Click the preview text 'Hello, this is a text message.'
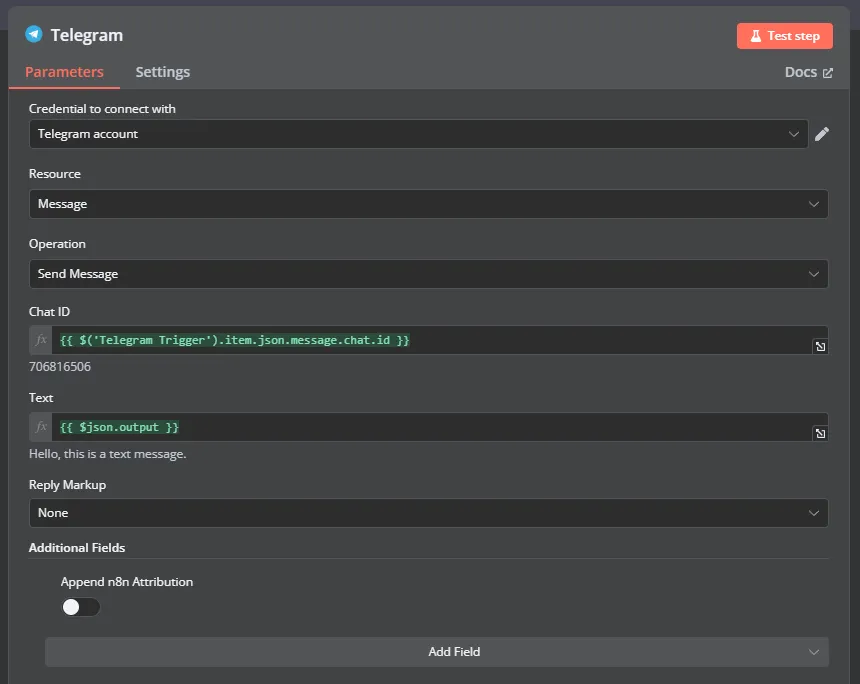The height and width of the screenshot is (684, 860). (108, 454)
